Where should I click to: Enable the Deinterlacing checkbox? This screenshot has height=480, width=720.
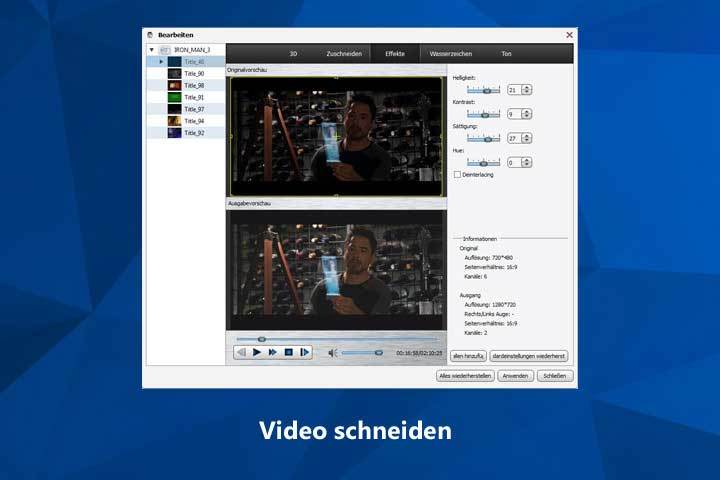pos(457,175)
